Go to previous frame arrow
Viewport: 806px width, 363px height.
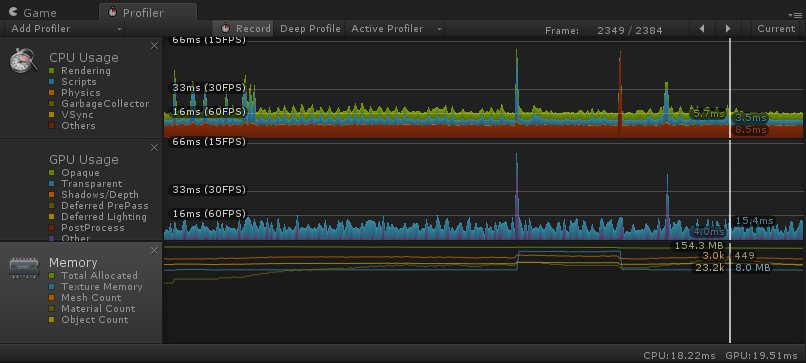702,29
